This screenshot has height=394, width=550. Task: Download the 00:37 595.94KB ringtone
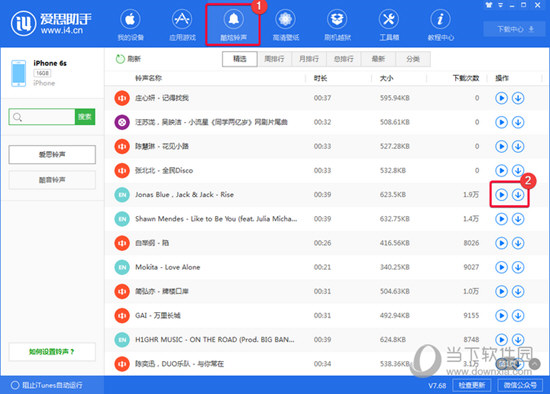518,98
